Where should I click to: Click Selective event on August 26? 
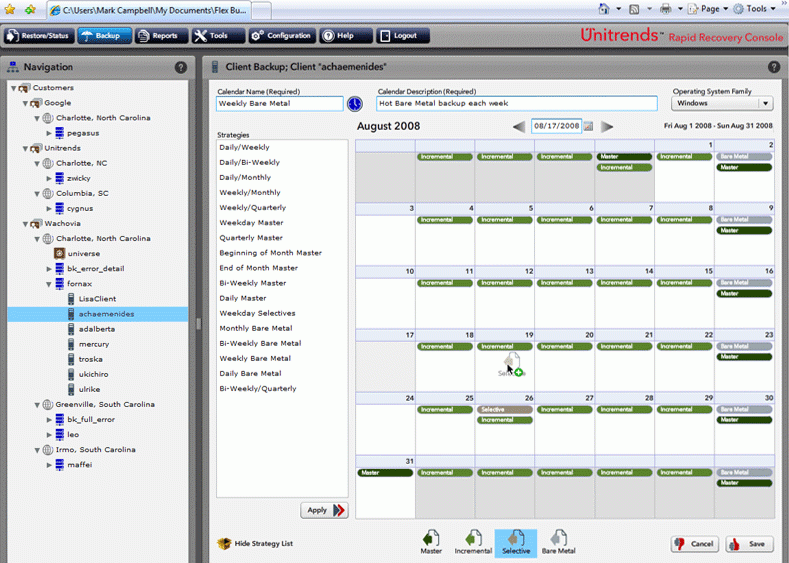(504, 410)
